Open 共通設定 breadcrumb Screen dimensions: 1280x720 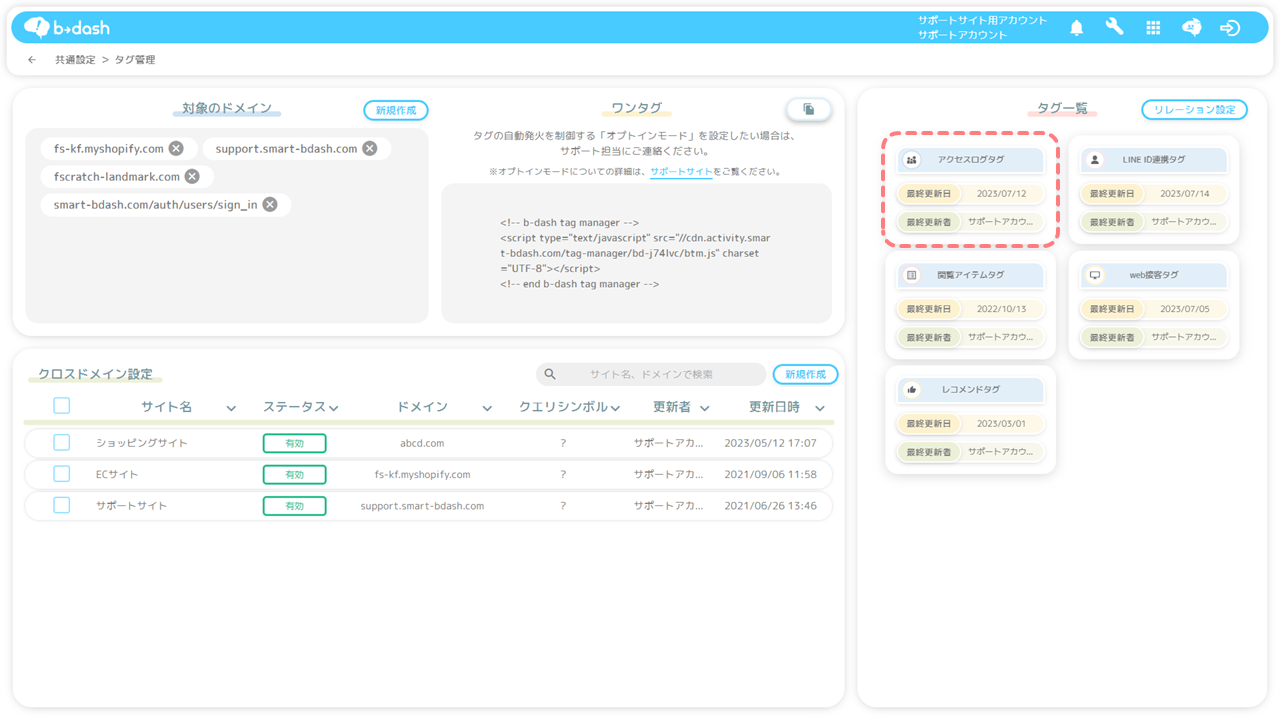(75, 60)
